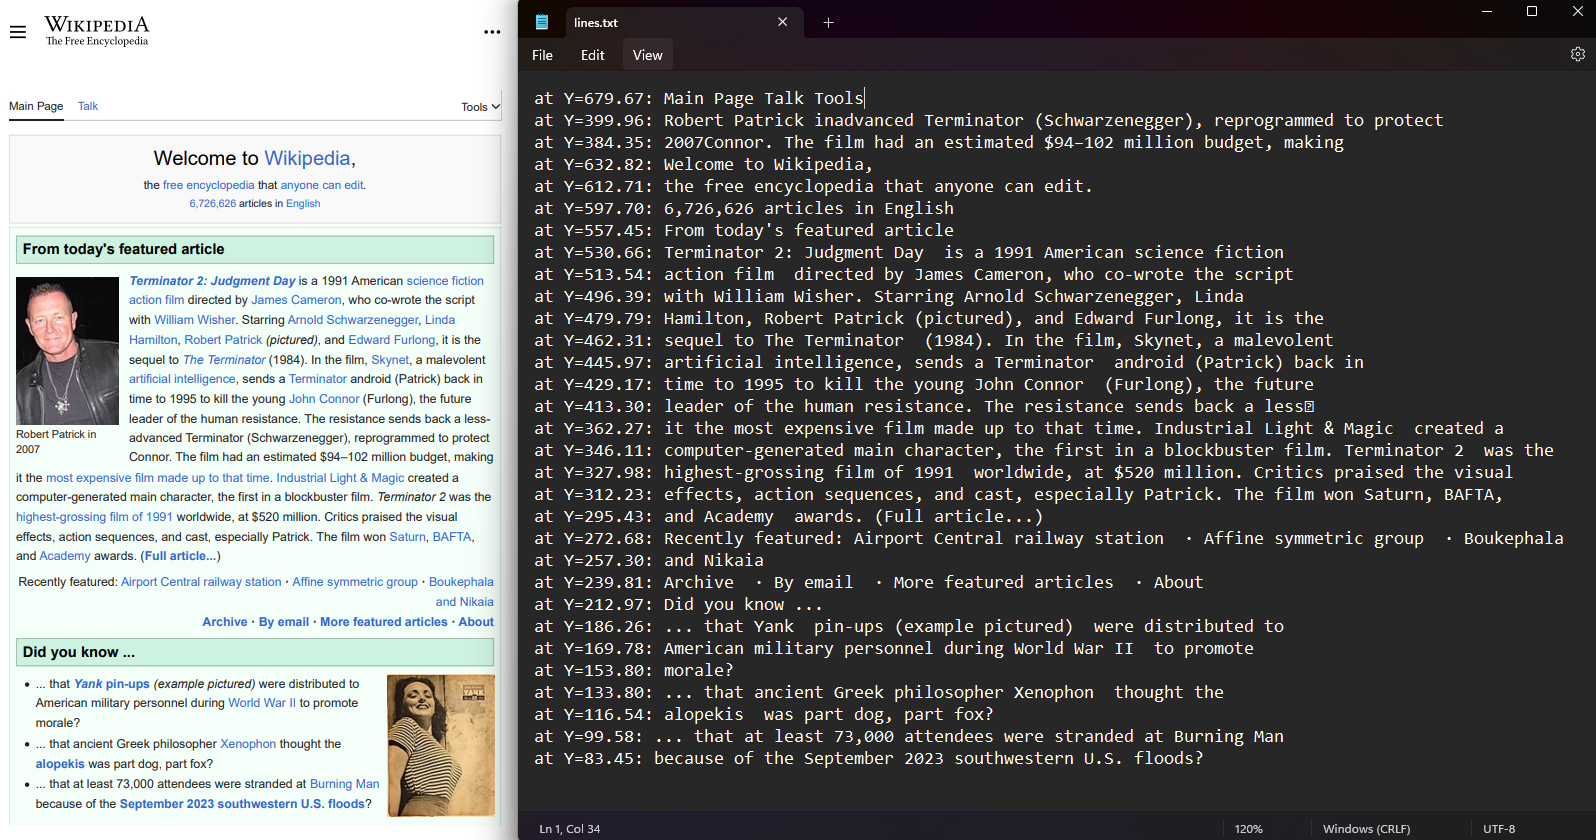Open the BAFTA link

452,537
